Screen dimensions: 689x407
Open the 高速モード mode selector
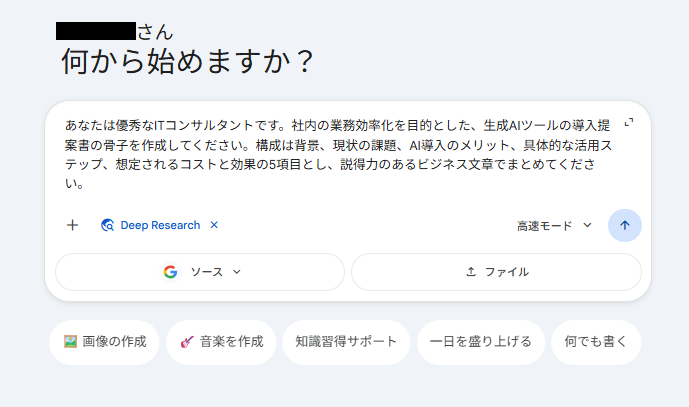click(x=545, y=226)
